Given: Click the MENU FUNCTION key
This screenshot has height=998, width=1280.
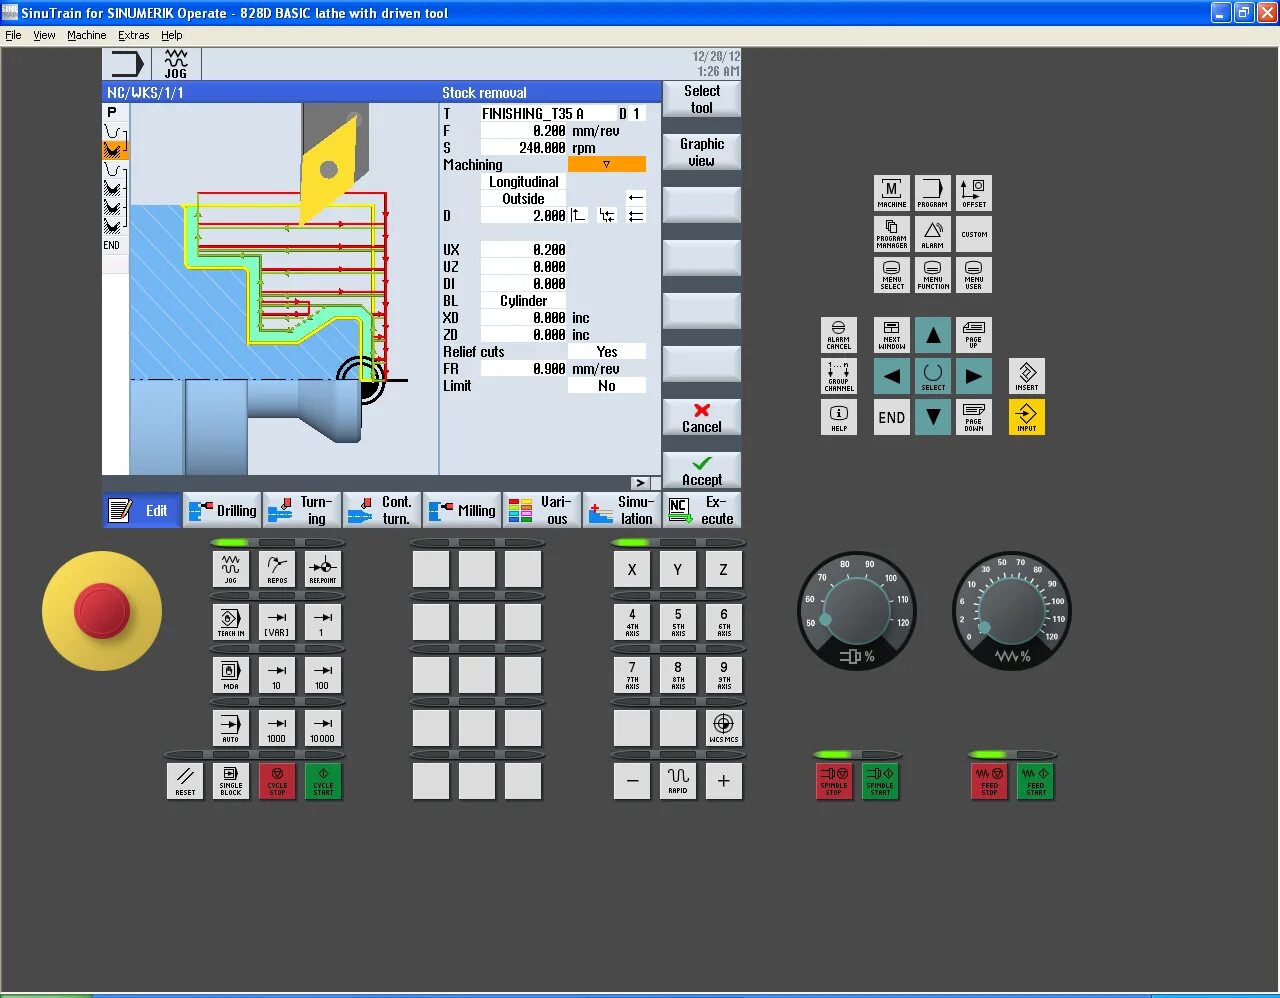Looking at the screenshot, I should (932, 275).
